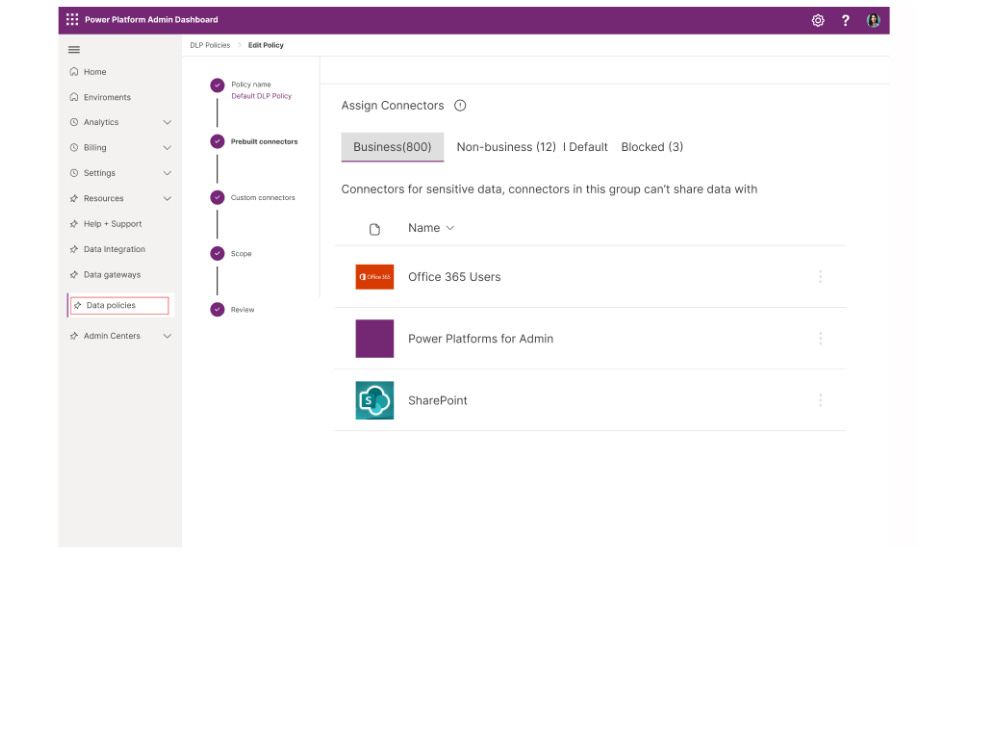Select the Power Platforms for Admin name
The image size is (1000, 750).
pos(481,339)
